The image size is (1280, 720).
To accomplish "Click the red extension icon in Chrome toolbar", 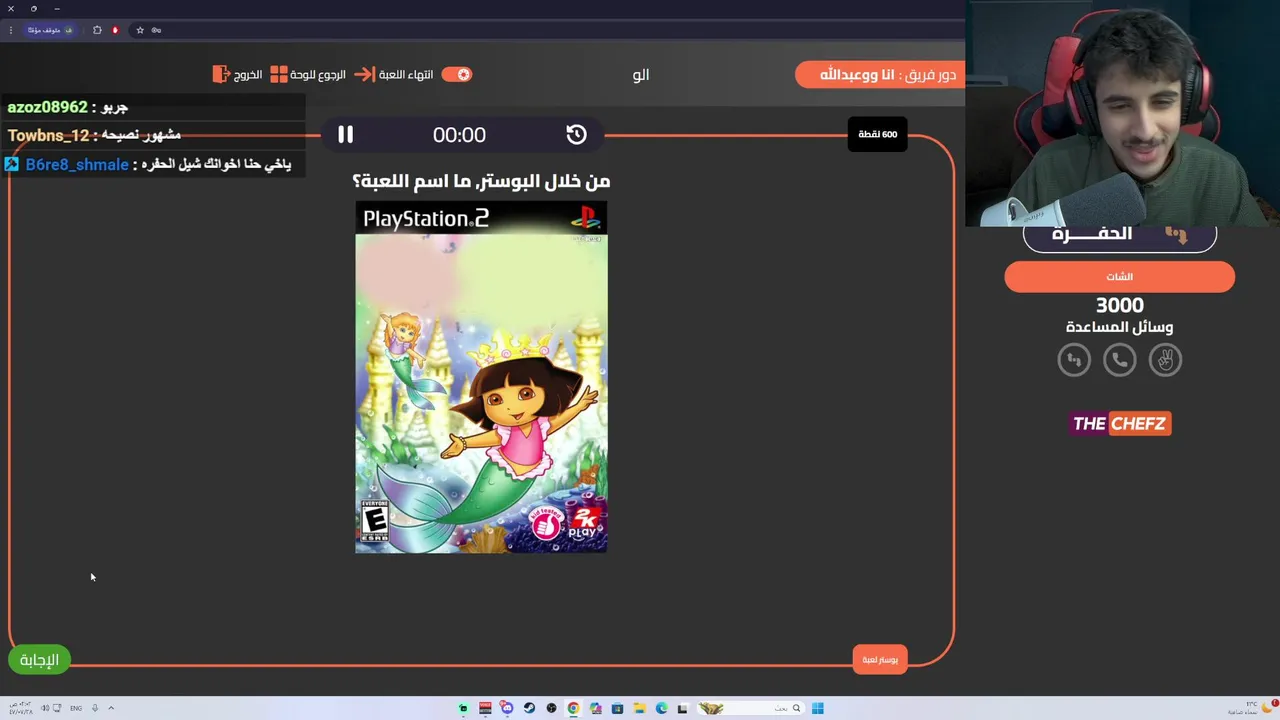I will click(115, 30).
